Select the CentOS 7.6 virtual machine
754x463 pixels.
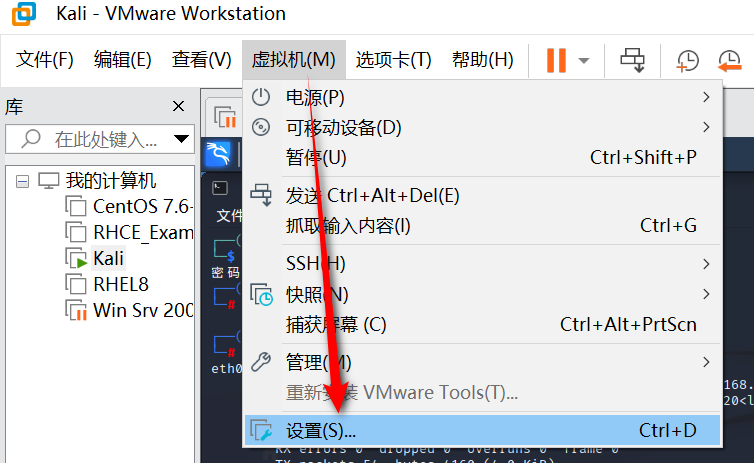(x=143, y=207)
